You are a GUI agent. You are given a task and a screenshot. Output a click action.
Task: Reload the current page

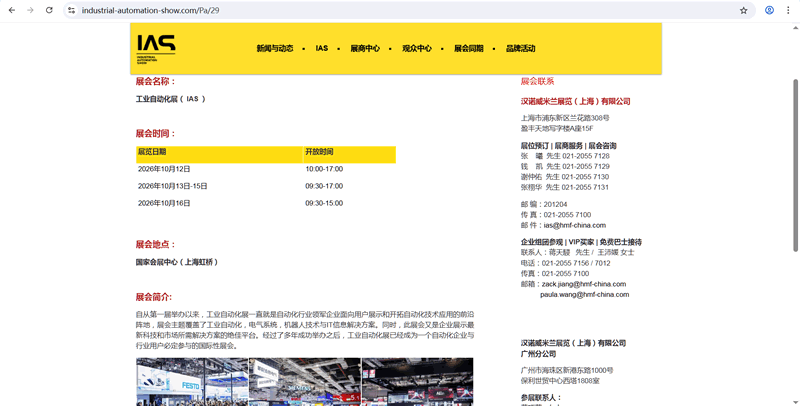(49, 10)
